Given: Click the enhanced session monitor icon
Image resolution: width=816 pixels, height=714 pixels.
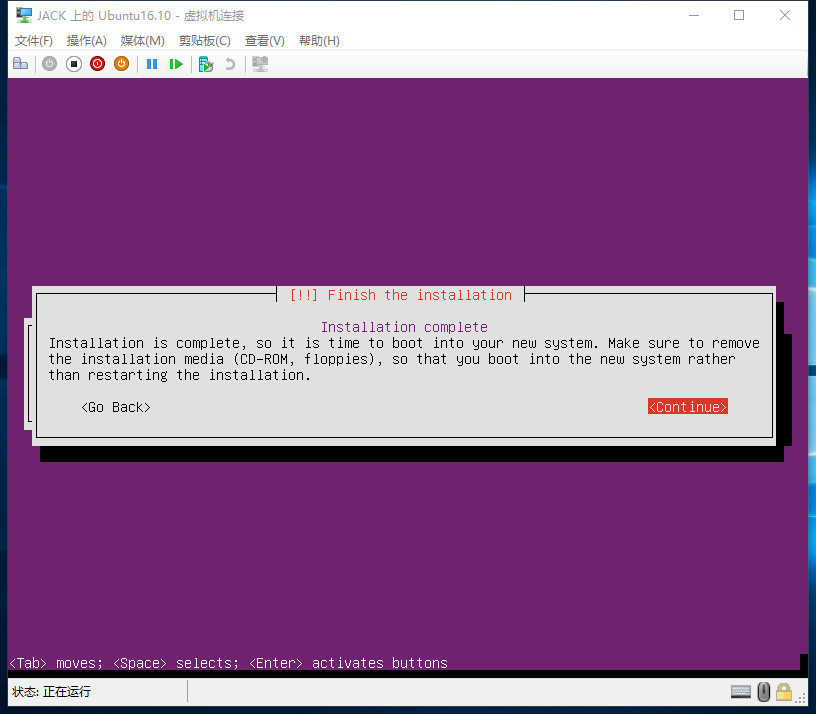Looking at the screenshot, I should [x=260, y=64].
